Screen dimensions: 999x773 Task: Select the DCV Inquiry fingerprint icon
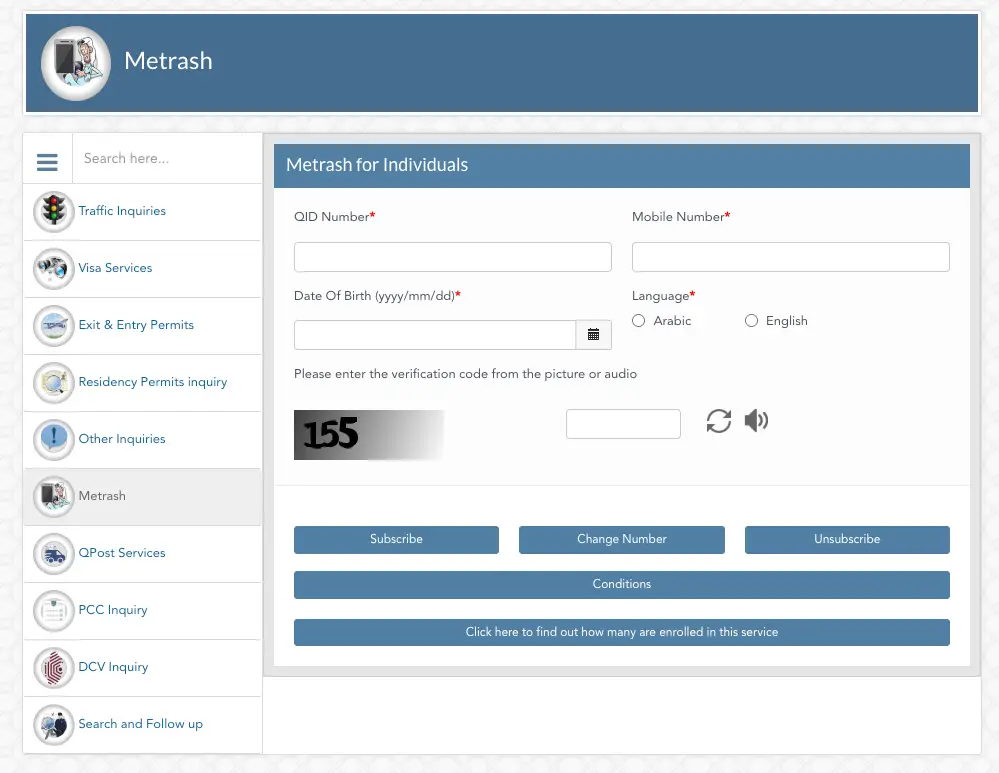coord(53,667)
